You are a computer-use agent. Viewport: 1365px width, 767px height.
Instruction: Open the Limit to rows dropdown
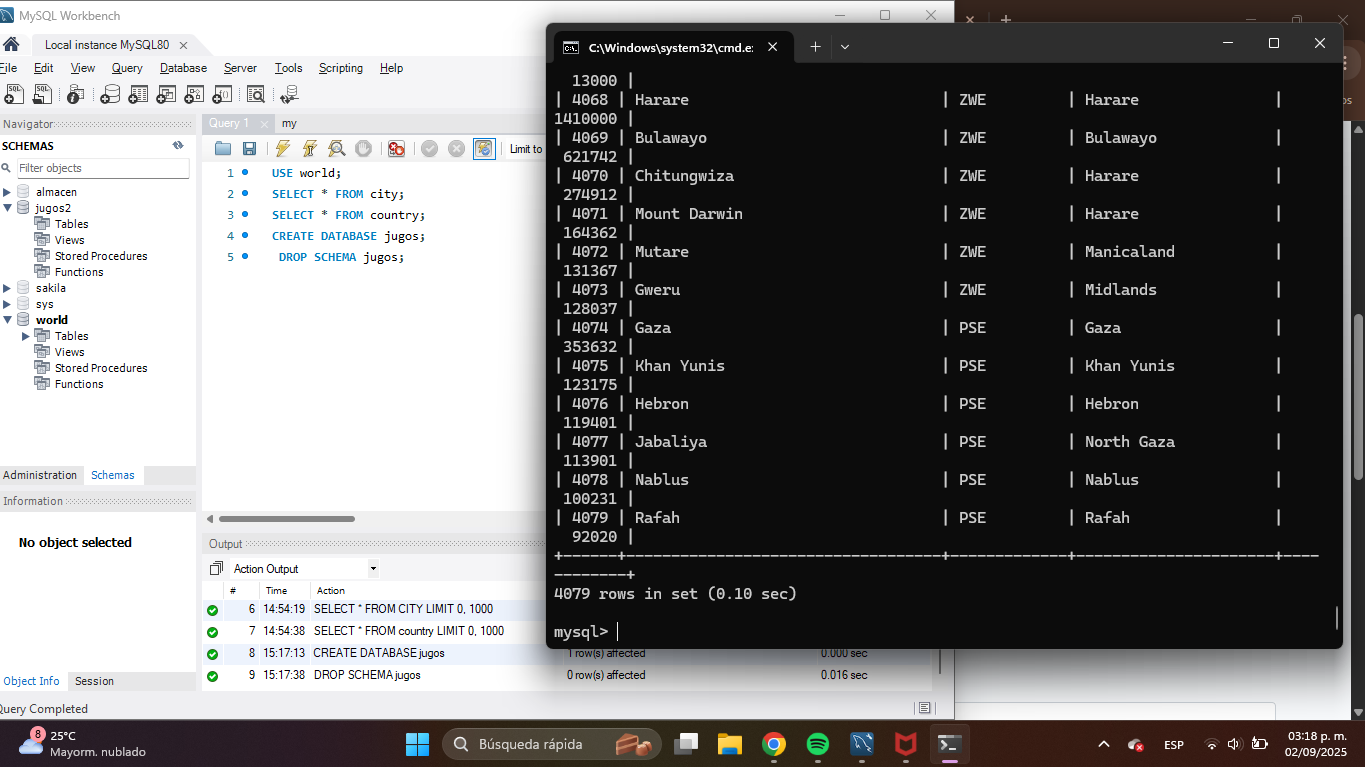tap(525, 149)
